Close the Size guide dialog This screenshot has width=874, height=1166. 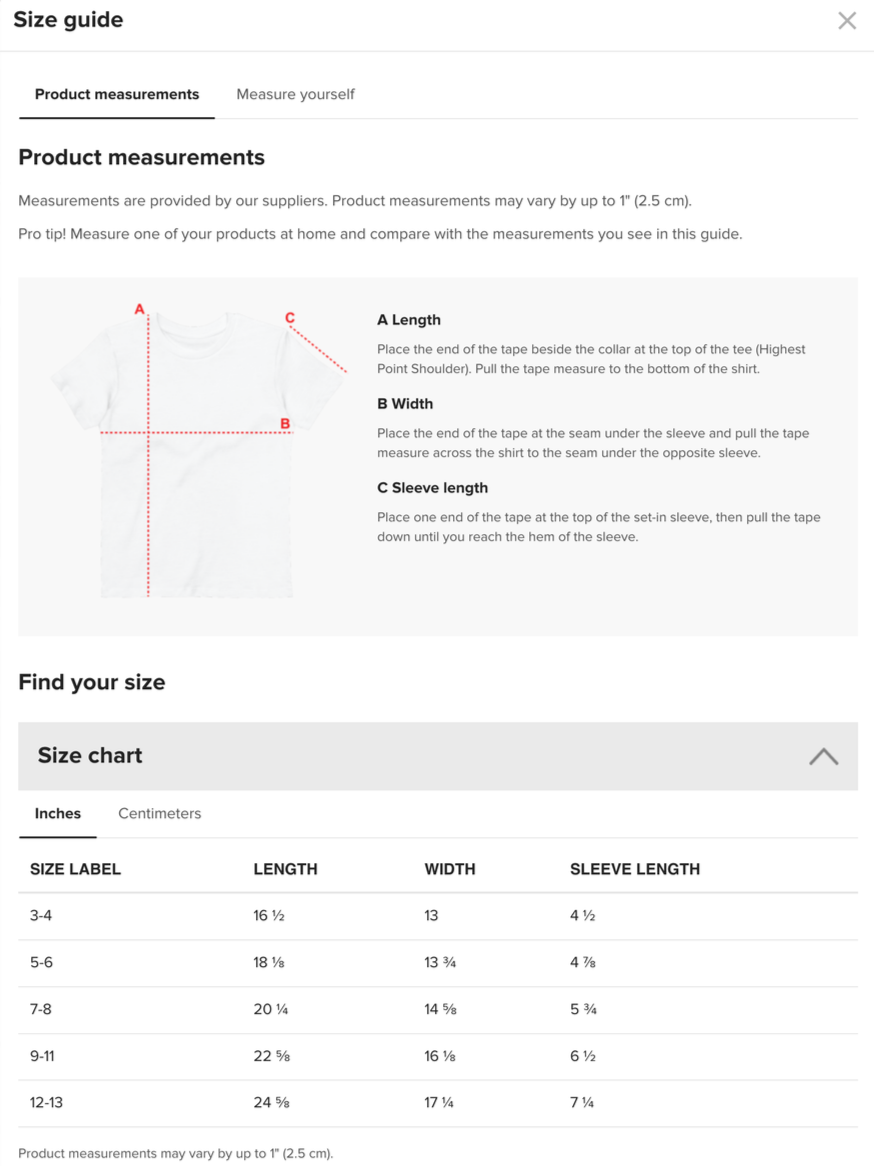click(x=846, y=21)
